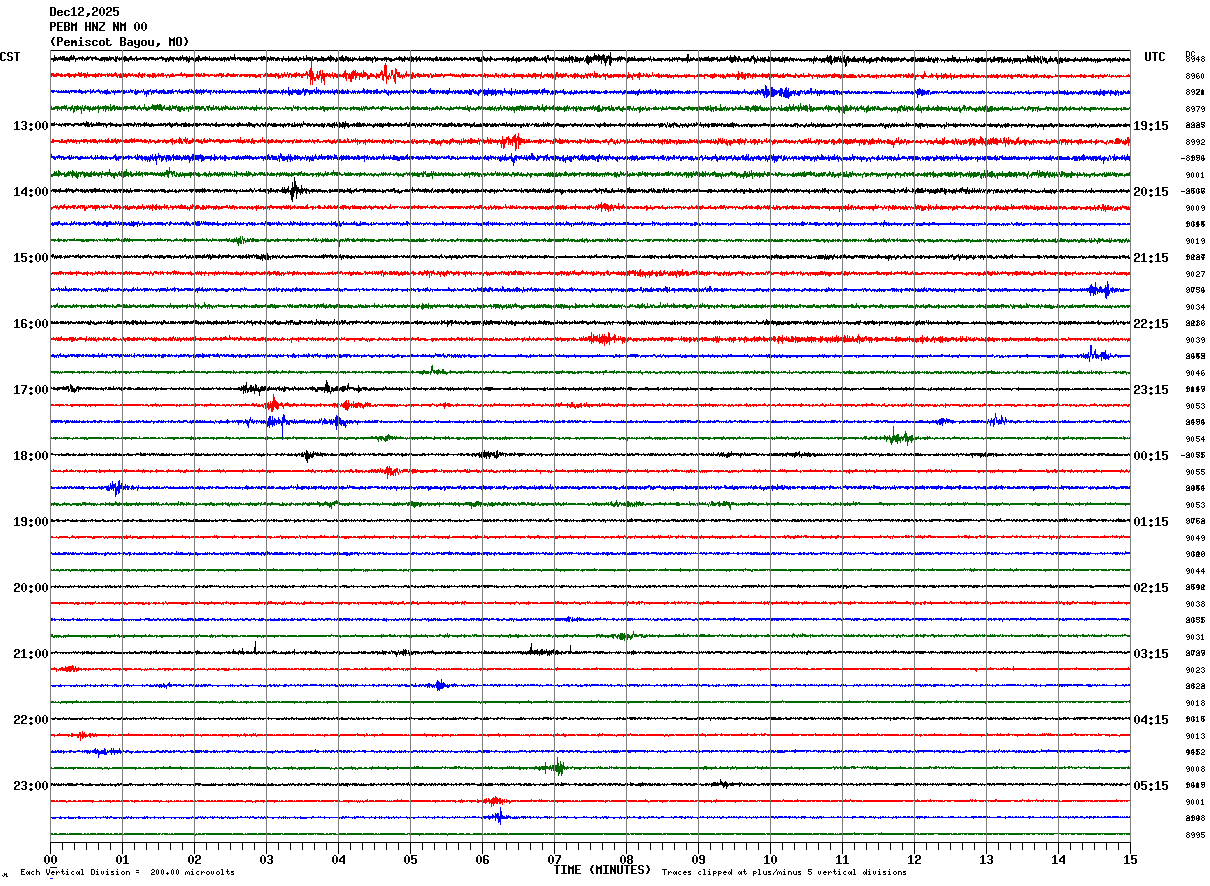Select the 21:00 CST row label
Image resolution: width=1210 pixels, height=886 pixels.
(x=31, y=654)
